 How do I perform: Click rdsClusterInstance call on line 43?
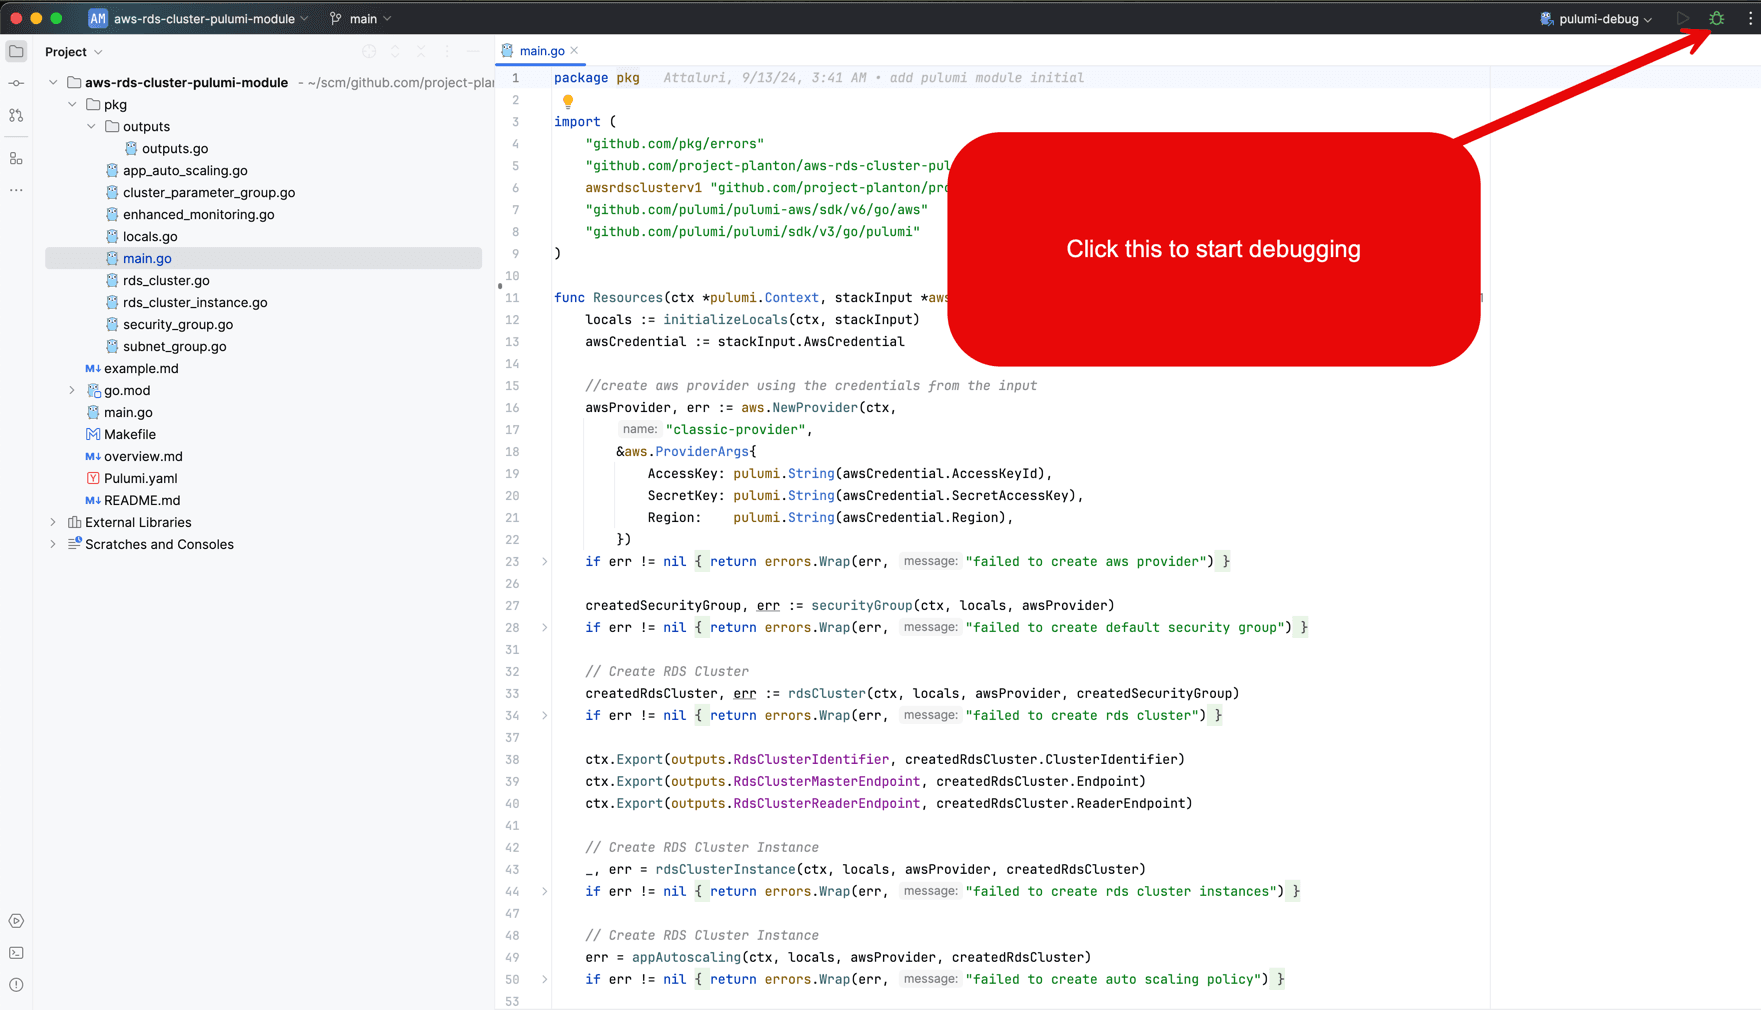[x=725, y=870]
